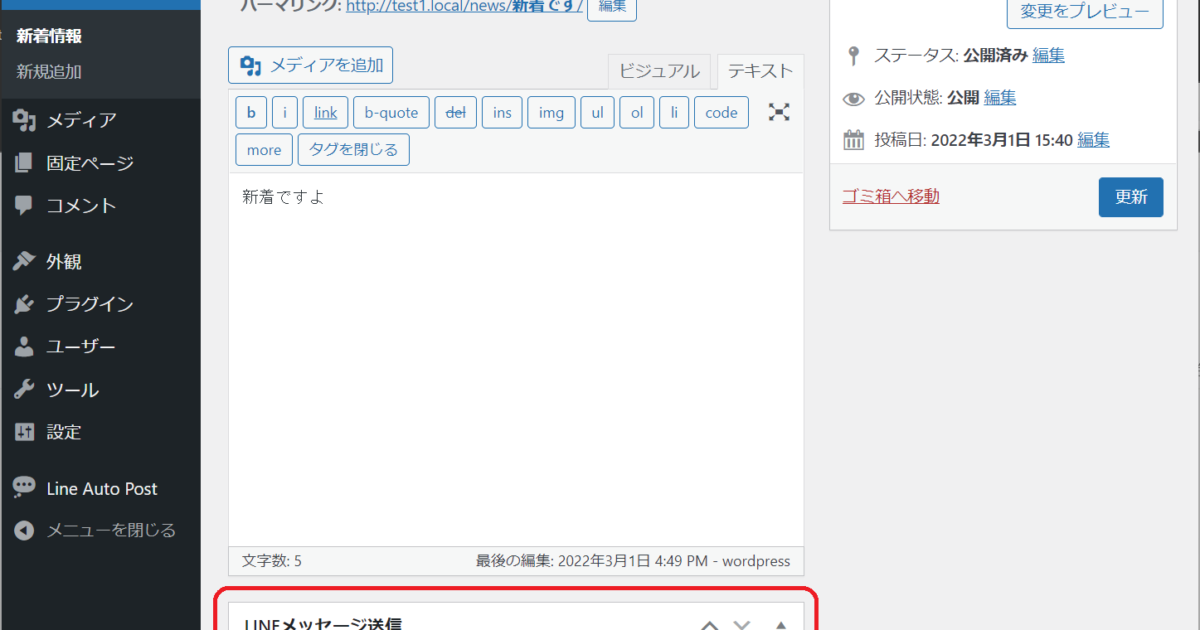Insert an image using the img button
The image size is (1200, 630).
tap(551, 112)
